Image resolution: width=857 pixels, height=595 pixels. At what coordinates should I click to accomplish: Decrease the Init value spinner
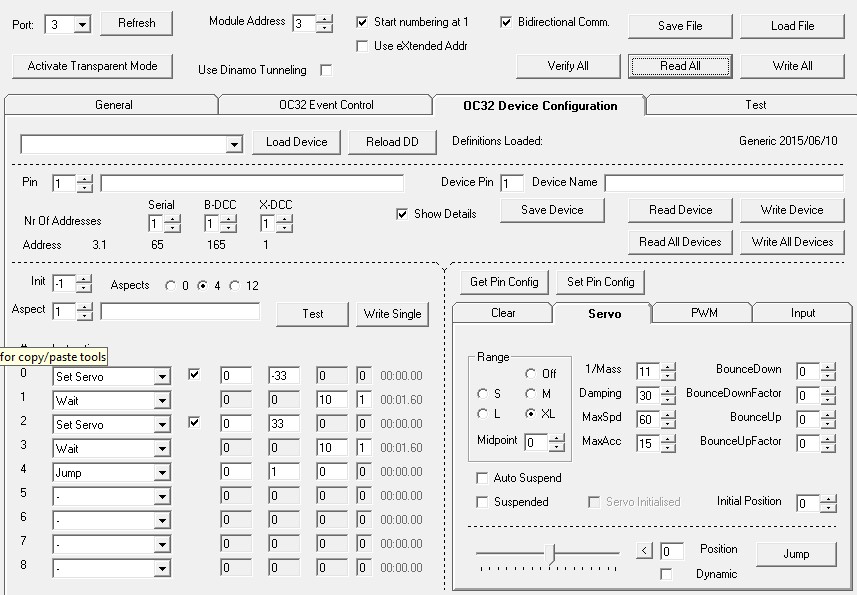(84, 288)
